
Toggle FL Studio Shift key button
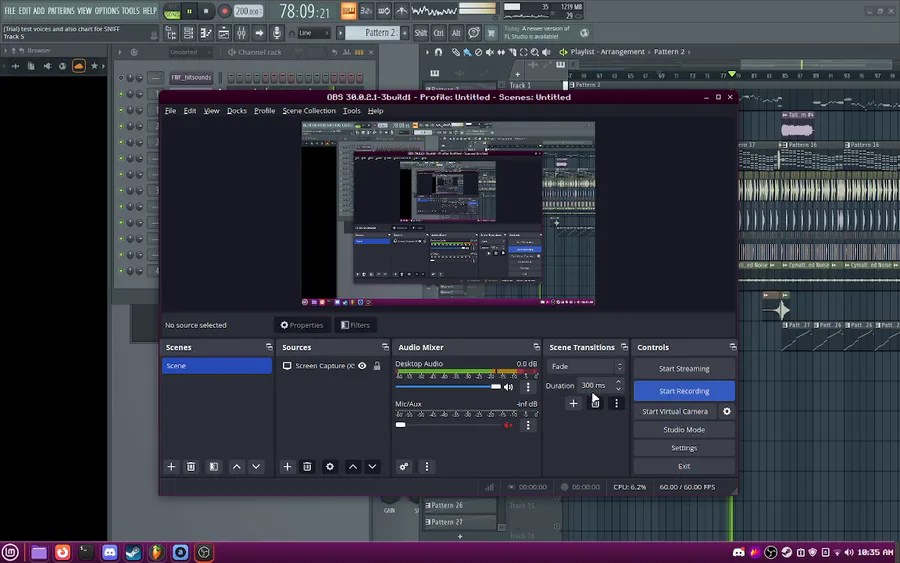click(421, 33)
